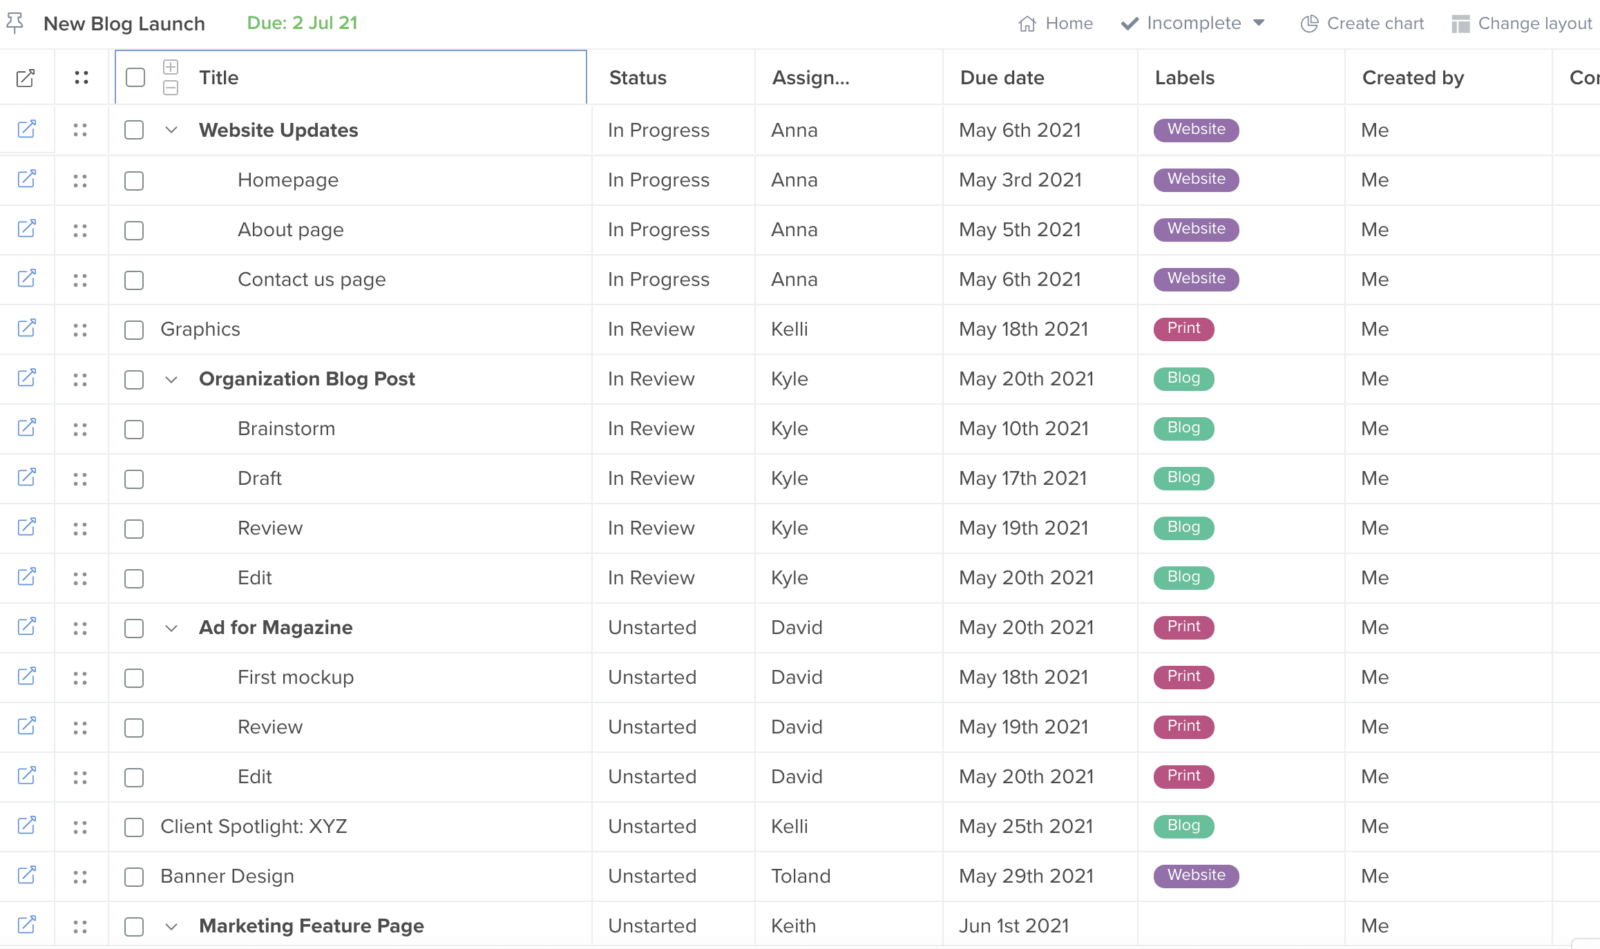Pin the New Blog Launch project
1600x949 pixels.
tap(14, 22)
